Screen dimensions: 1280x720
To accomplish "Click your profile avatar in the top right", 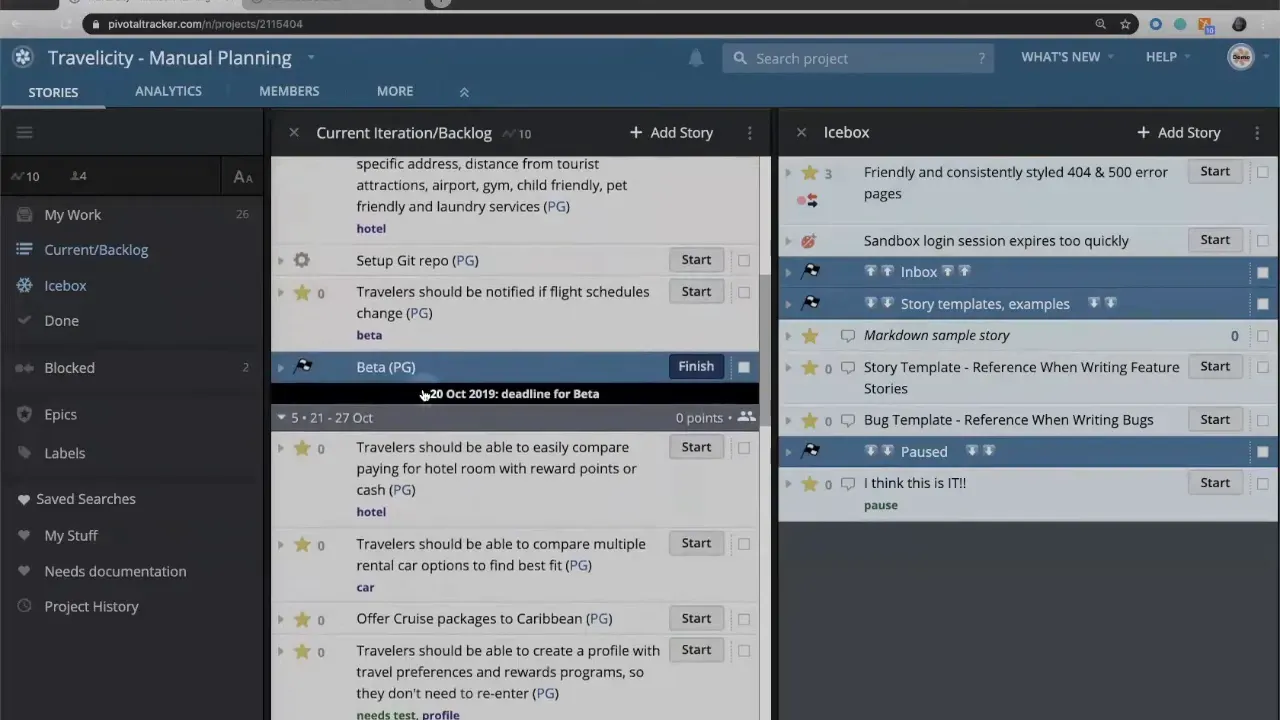I will pyautogui.click(x=1240, y=57).
